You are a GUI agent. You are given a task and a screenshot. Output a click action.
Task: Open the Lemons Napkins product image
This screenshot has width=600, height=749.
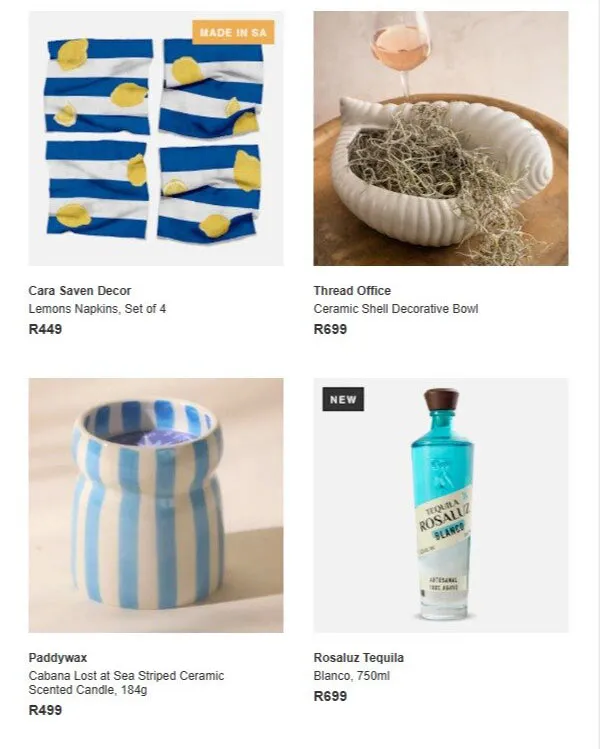[156, 139]
